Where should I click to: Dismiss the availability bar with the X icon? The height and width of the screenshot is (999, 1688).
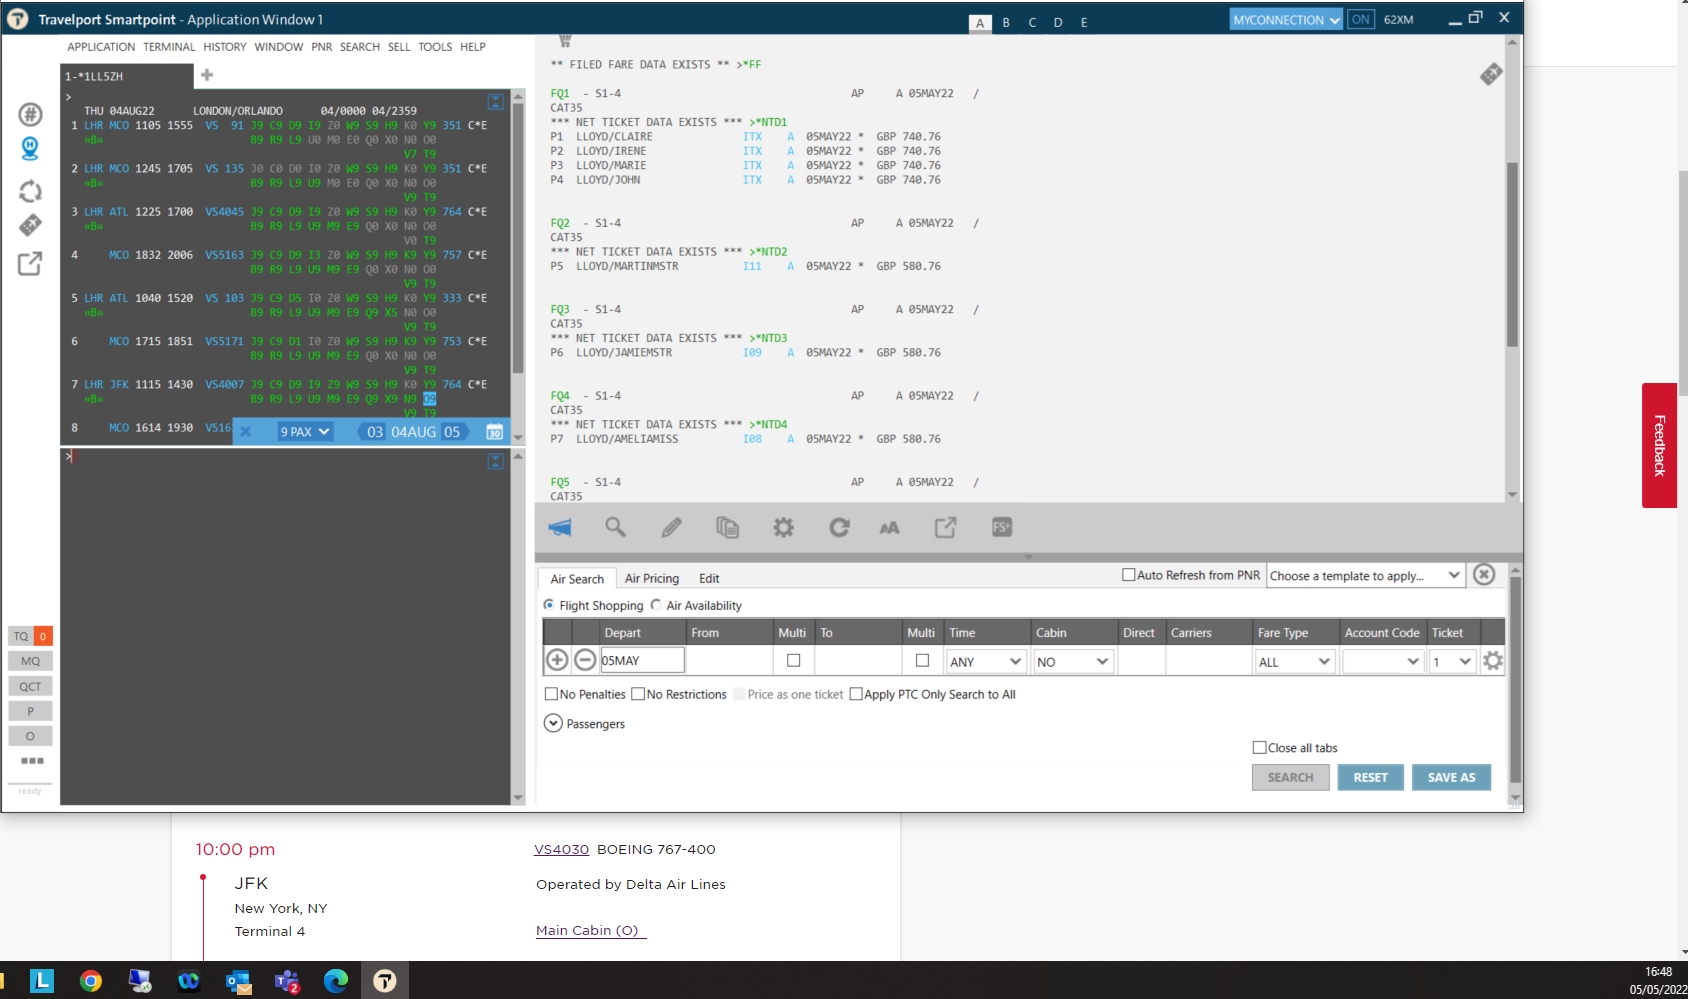point(245,432)
